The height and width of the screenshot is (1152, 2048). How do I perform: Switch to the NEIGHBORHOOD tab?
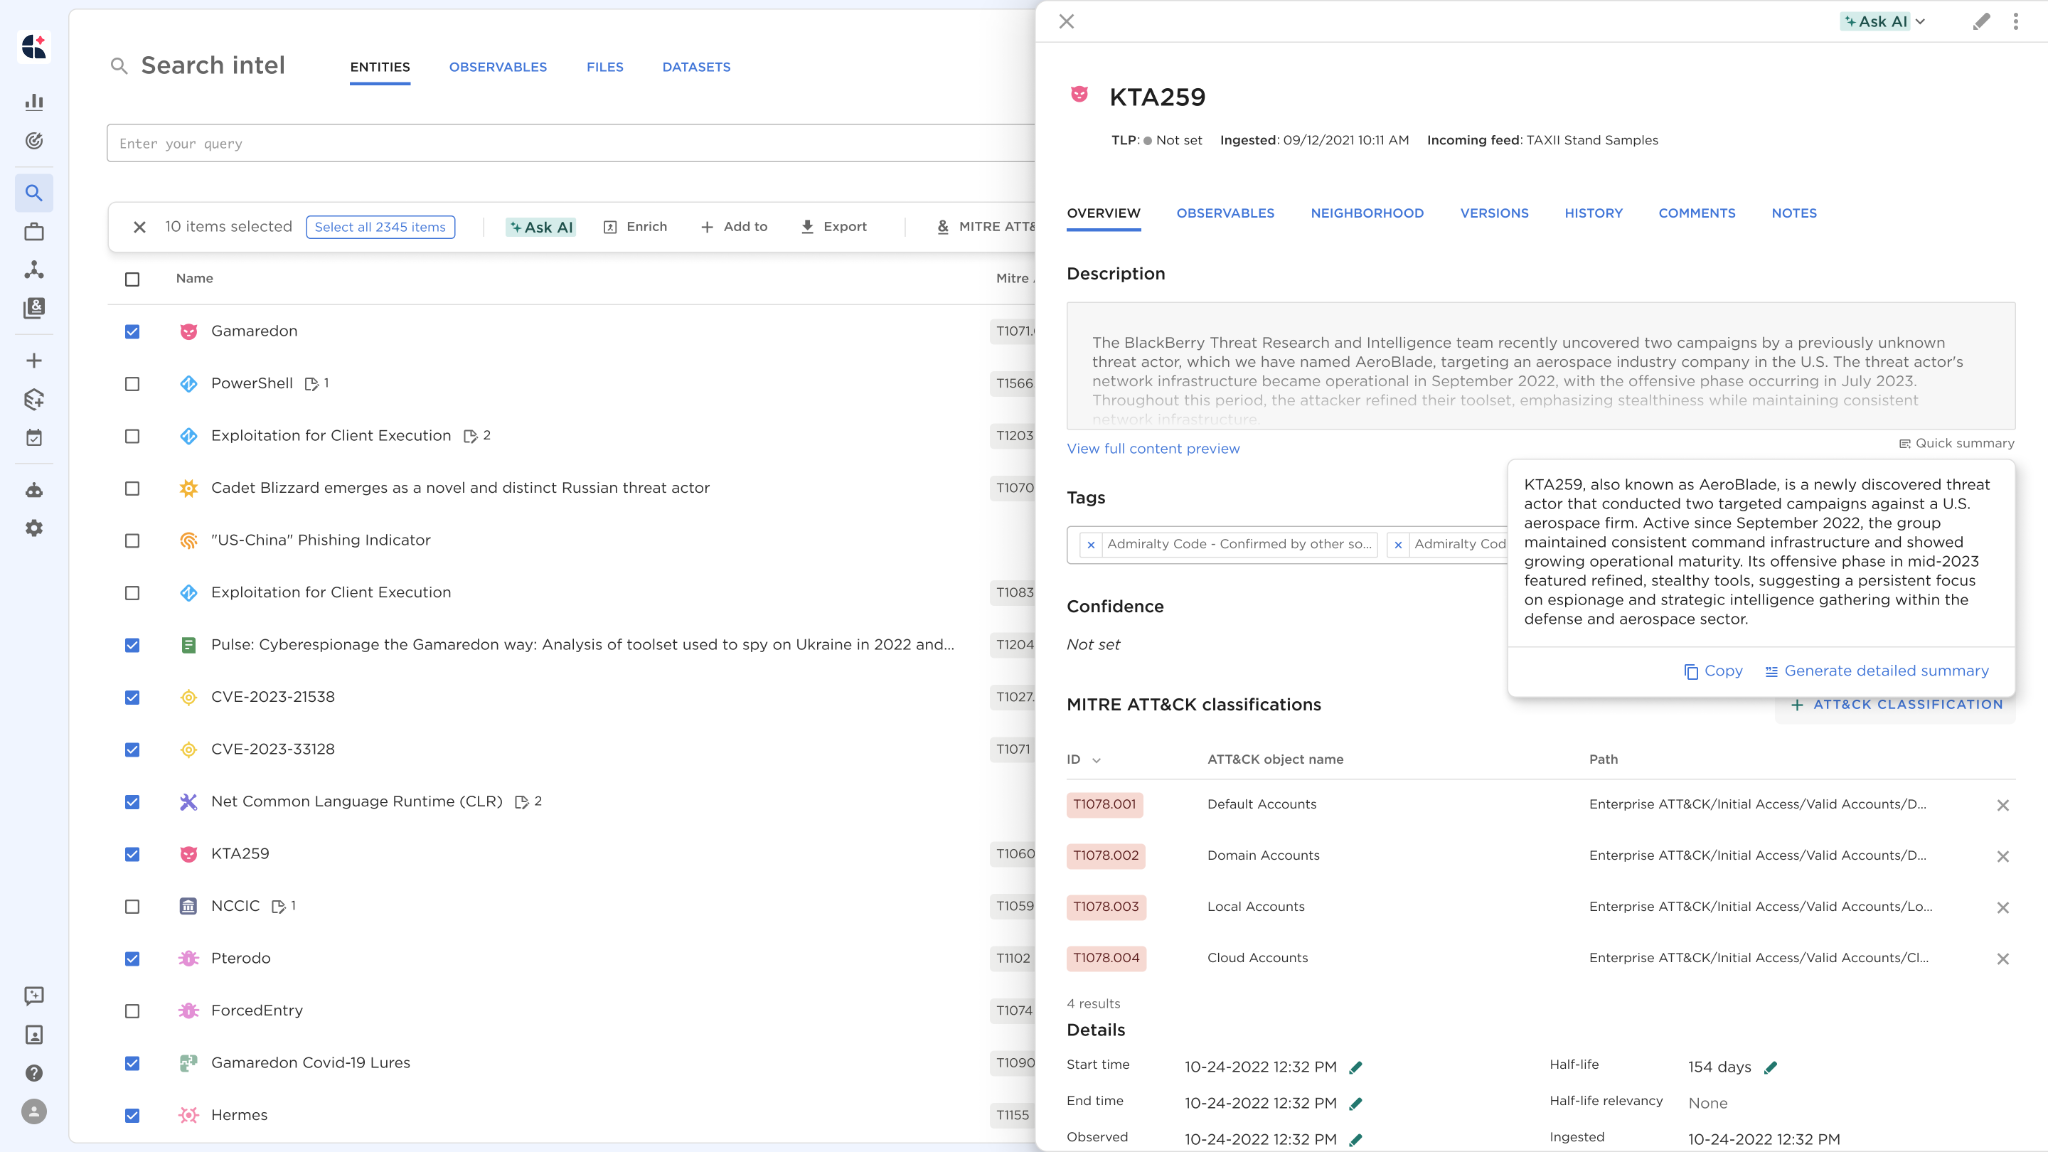[1366, 213]
